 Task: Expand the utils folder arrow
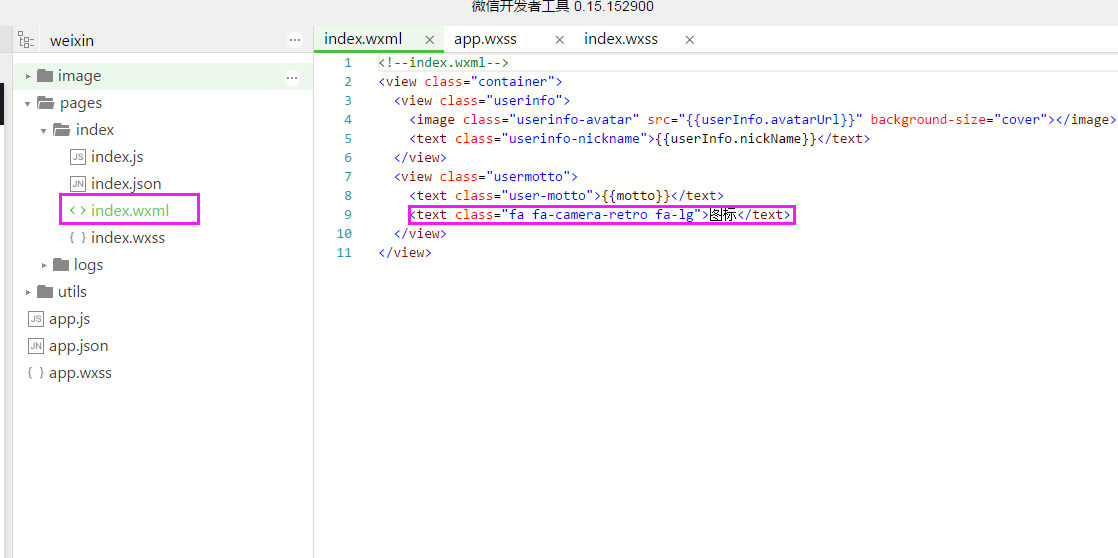pos(28,292)
